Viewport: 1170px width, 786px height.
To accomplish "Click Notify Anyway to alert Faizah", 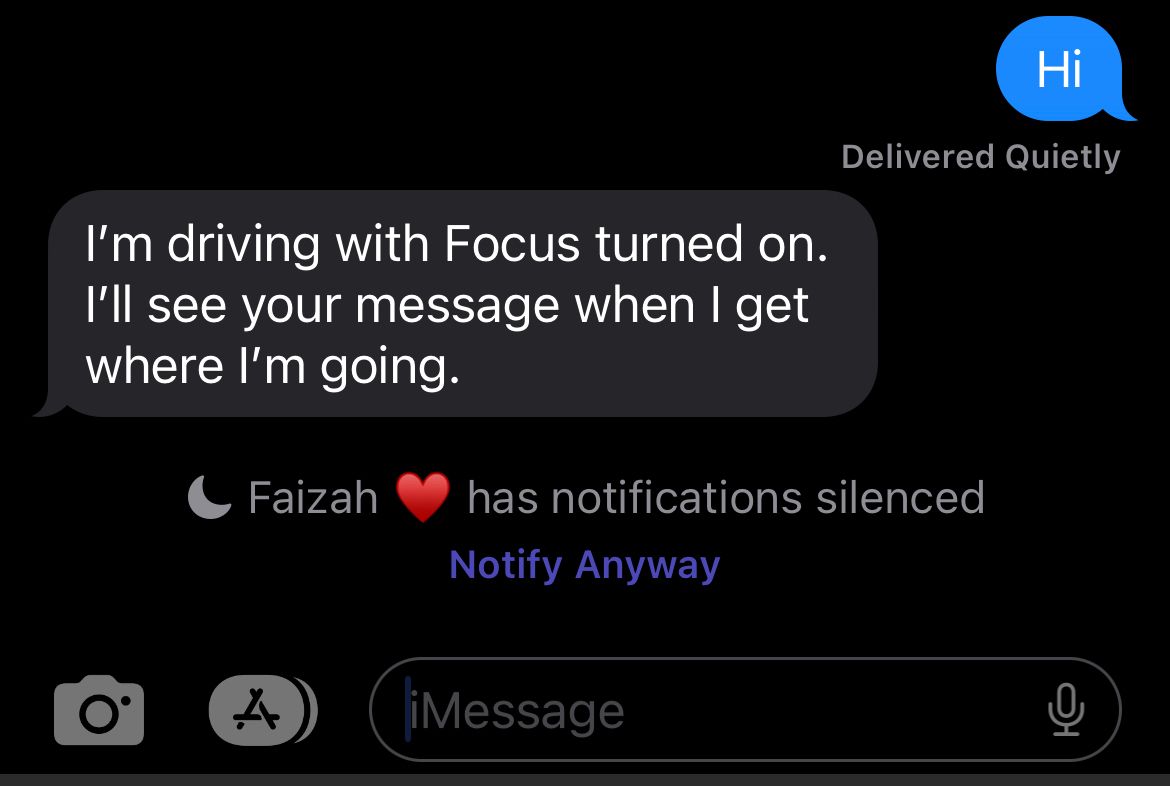I will point(585,564).
